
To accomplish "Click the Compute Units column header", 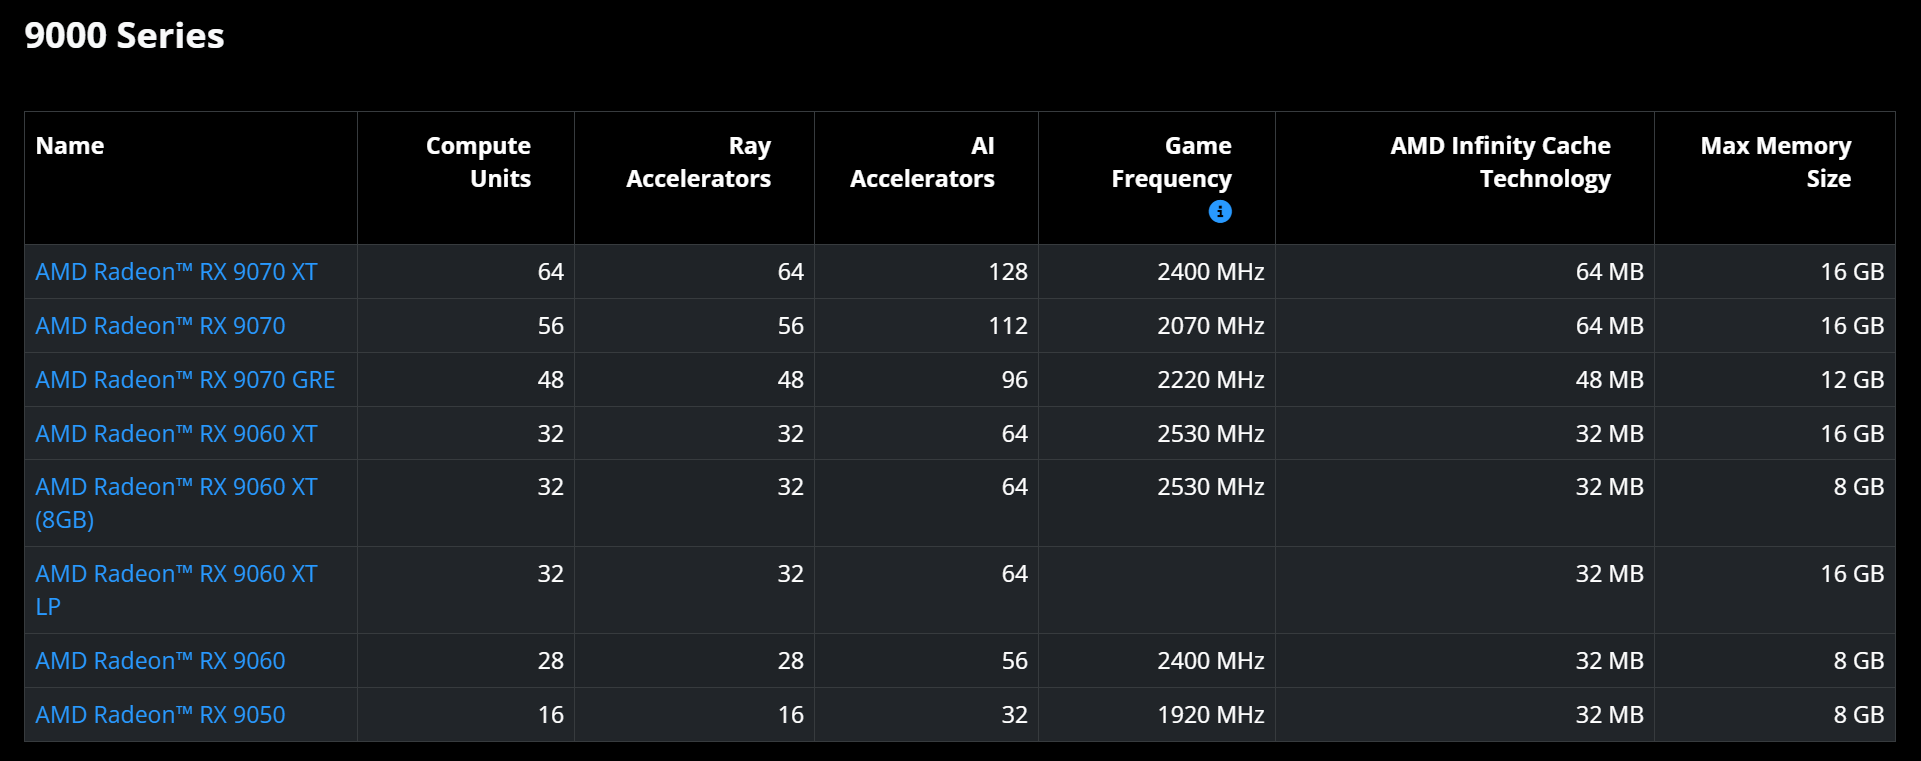I will click(x=478, y=162).
